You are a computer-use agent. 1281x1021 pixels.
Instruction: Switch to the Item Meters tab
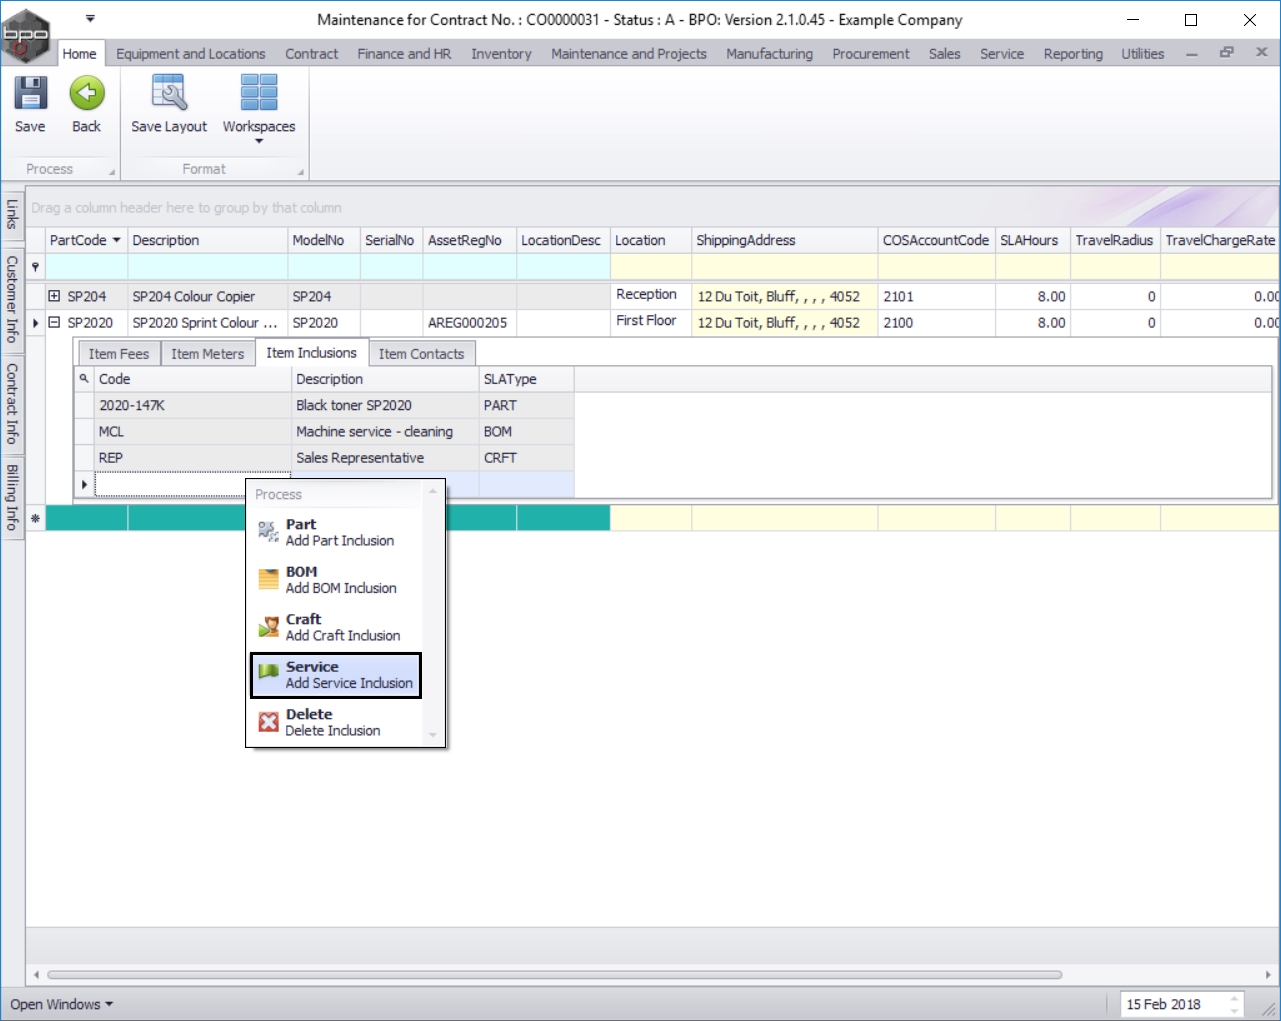tap(207, 354)
